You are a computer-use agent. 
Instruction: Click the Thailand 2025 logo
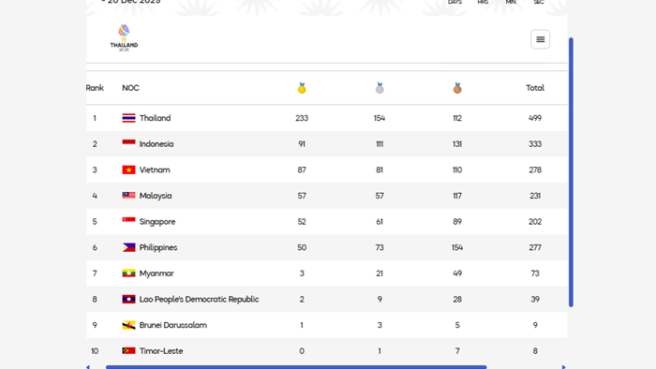(124, 38)
